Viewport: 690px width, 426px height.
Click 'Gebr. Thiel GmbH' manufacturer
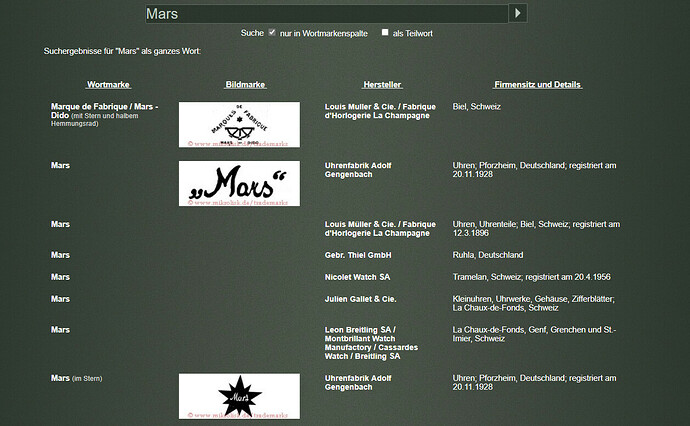pyautogui.click(x=358, y=255)
